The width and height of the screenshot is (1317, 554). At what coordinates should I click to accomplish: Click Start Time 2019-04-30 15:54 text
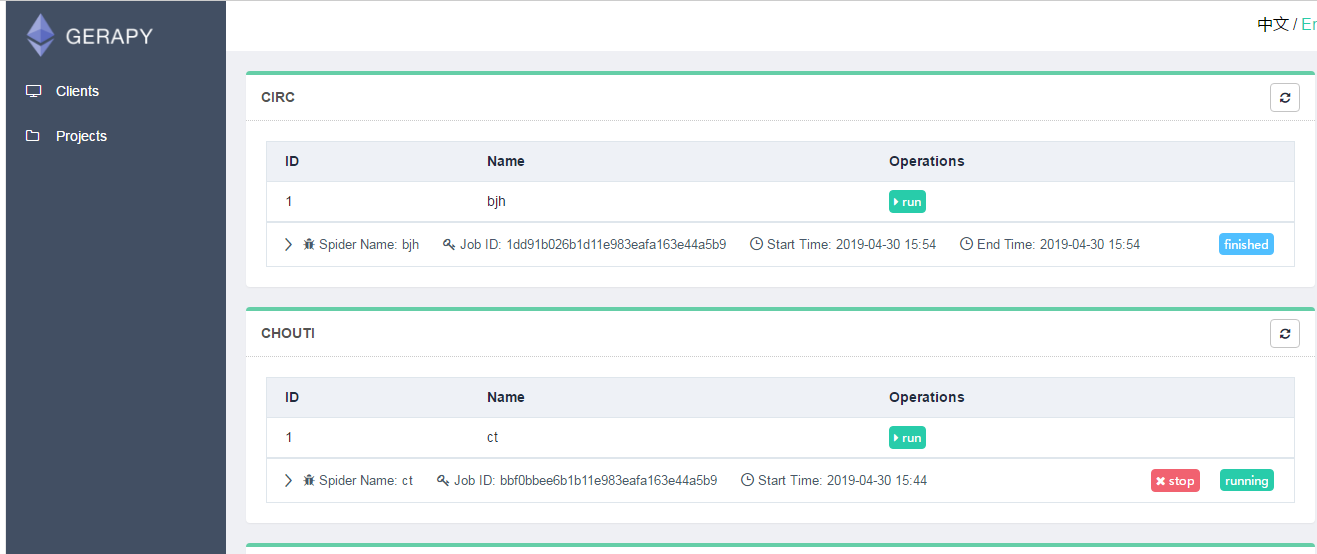pyautogui.click(x=852, y=244)
